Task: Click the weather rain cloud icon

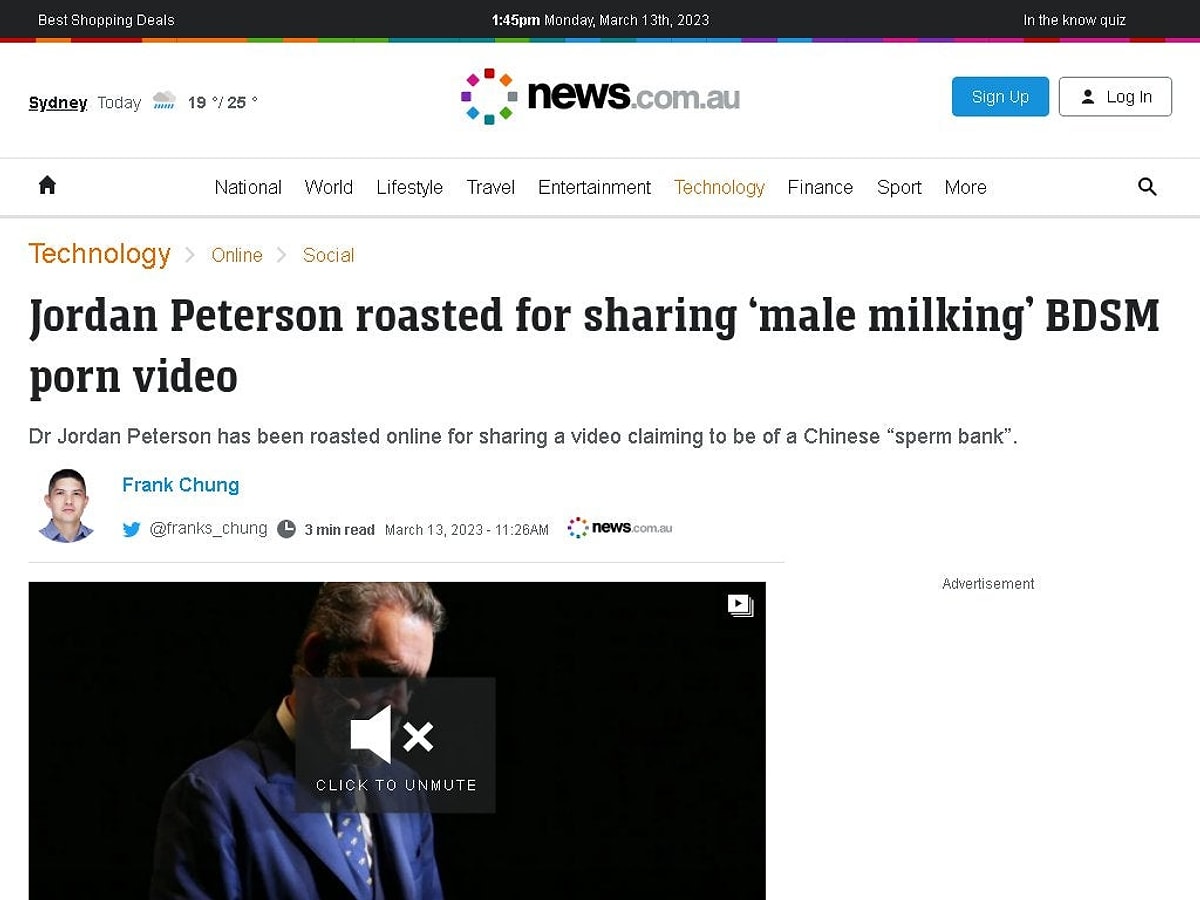Action: 164,101
